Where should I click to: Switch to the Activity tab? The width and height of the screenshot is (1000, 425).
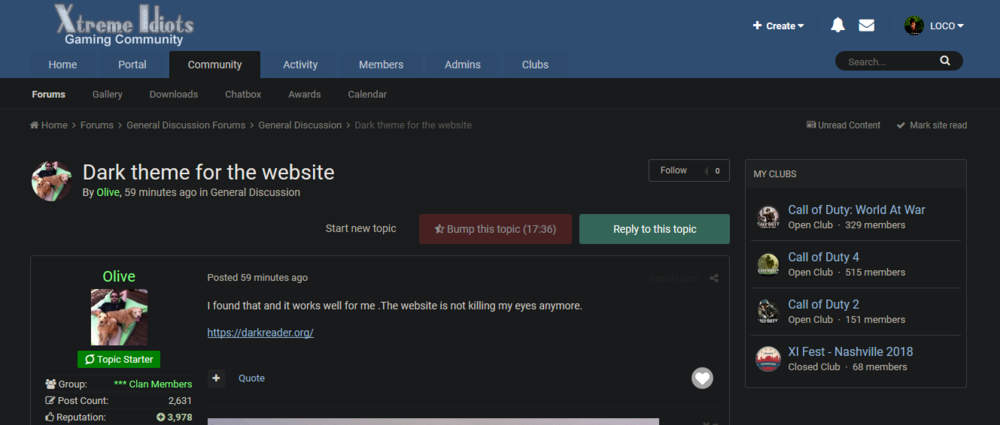tap(300, 64)
